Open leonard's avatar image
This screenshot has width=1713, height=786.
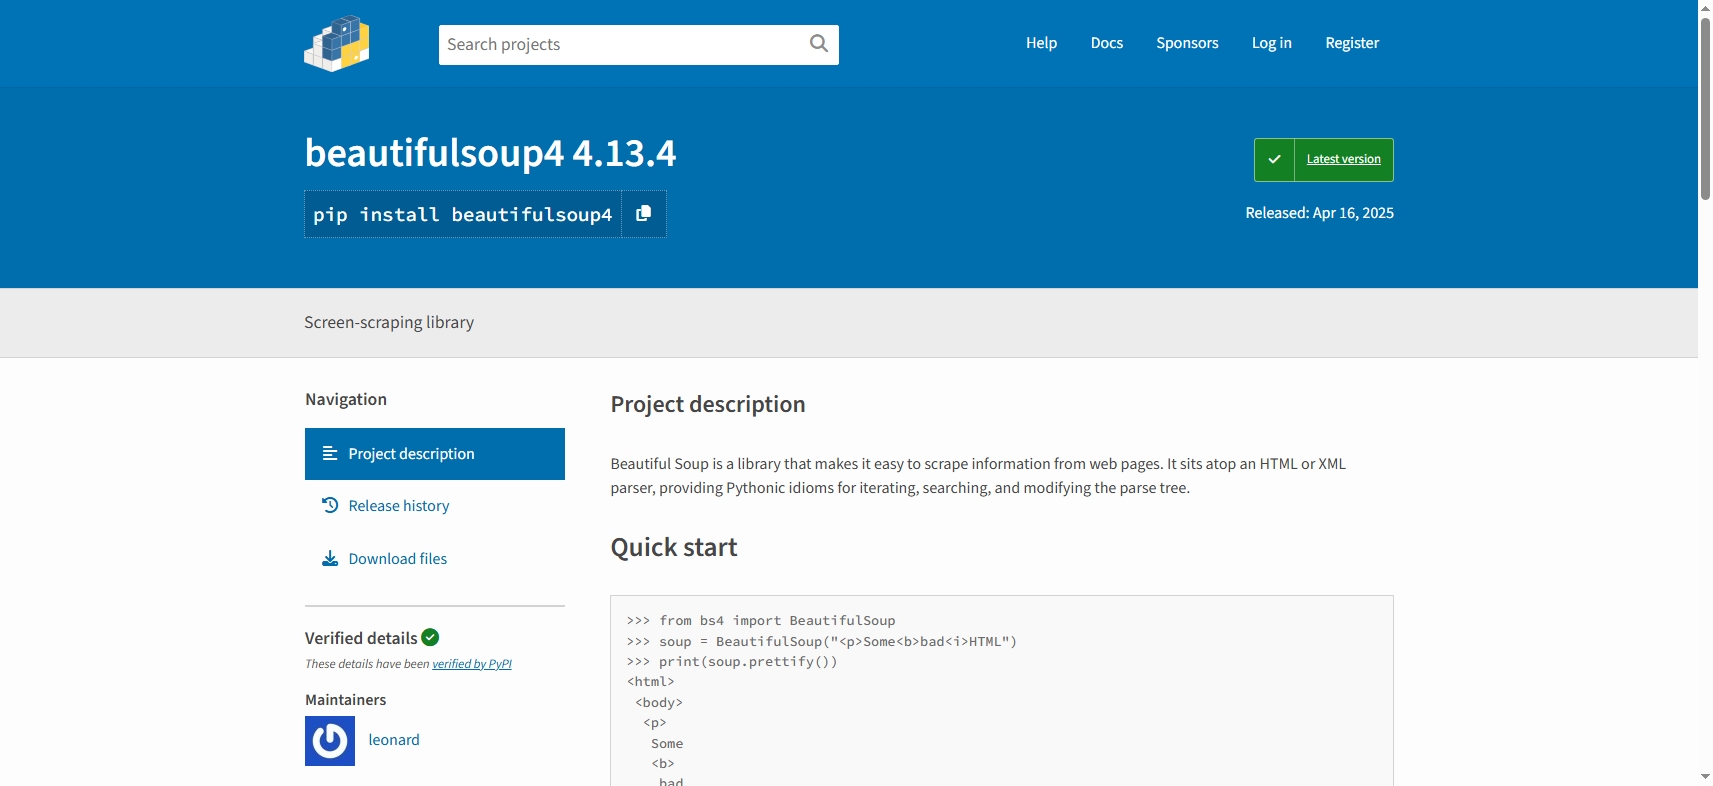click(x=330, y=741)
